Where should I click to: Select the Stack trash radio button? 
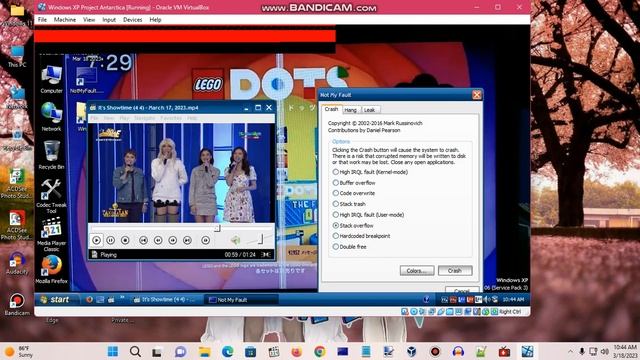(336, 204)
